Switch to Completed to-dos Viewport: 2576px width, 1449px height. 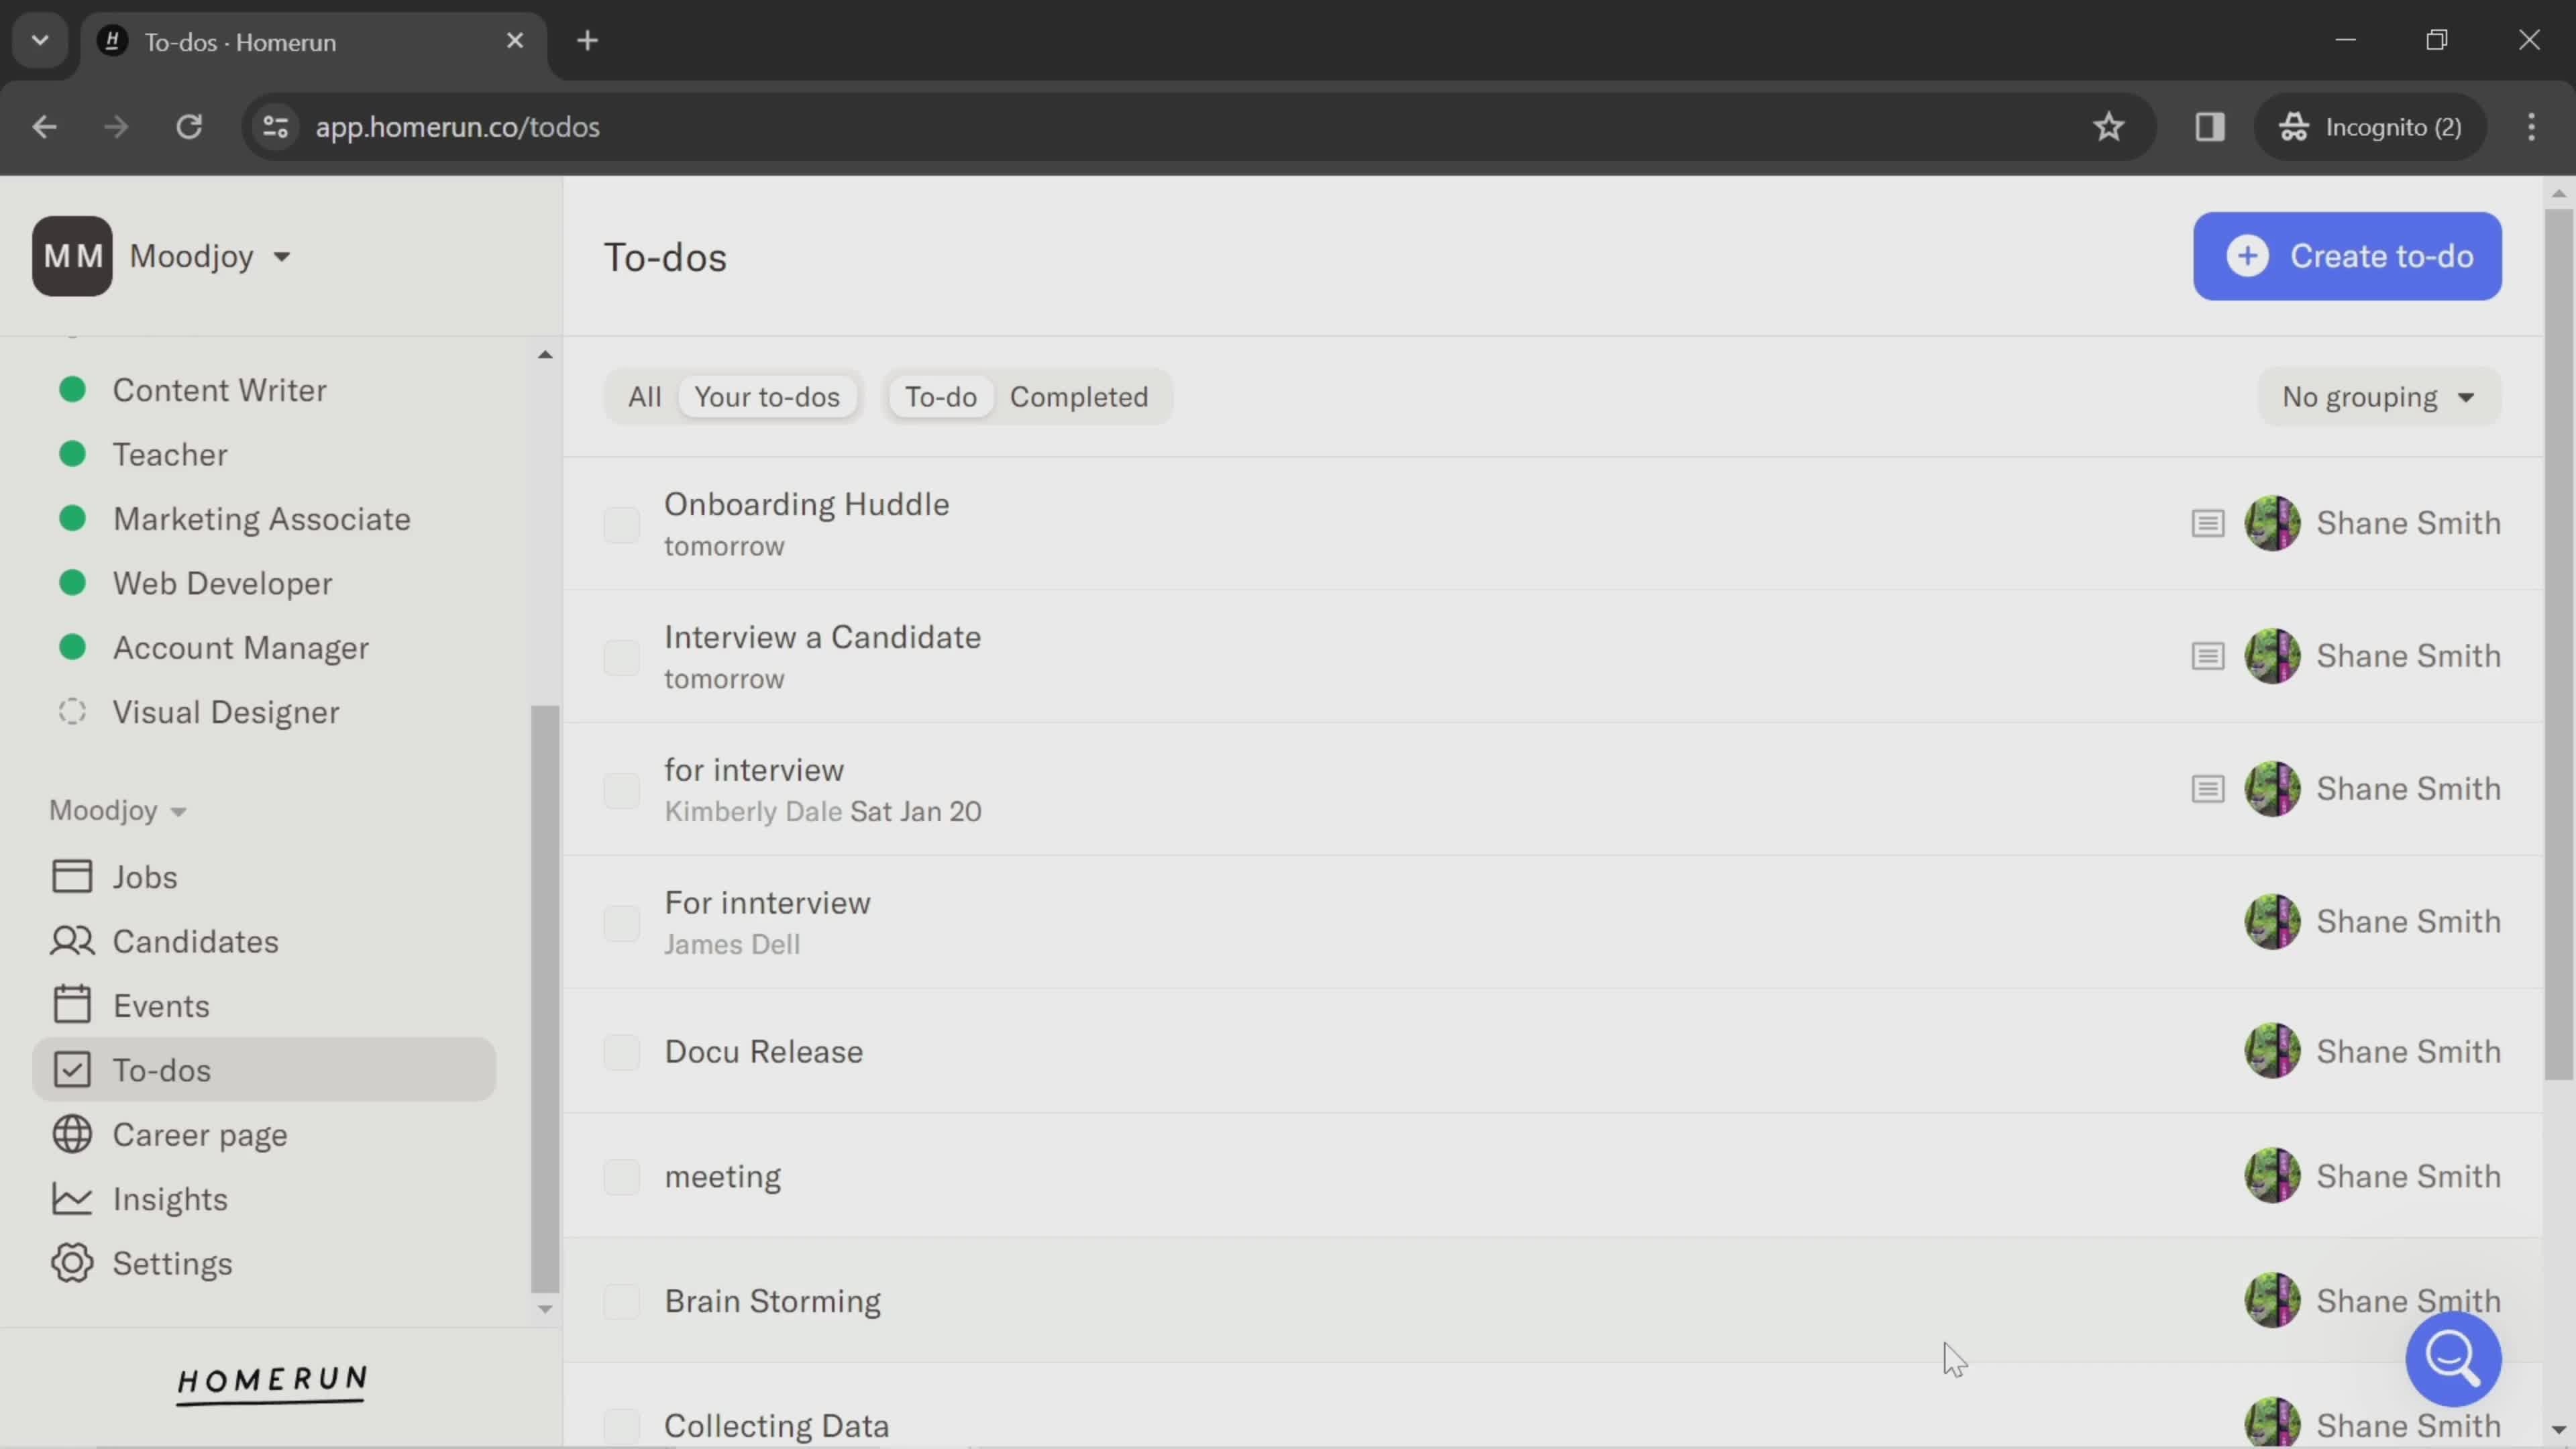1078,397
